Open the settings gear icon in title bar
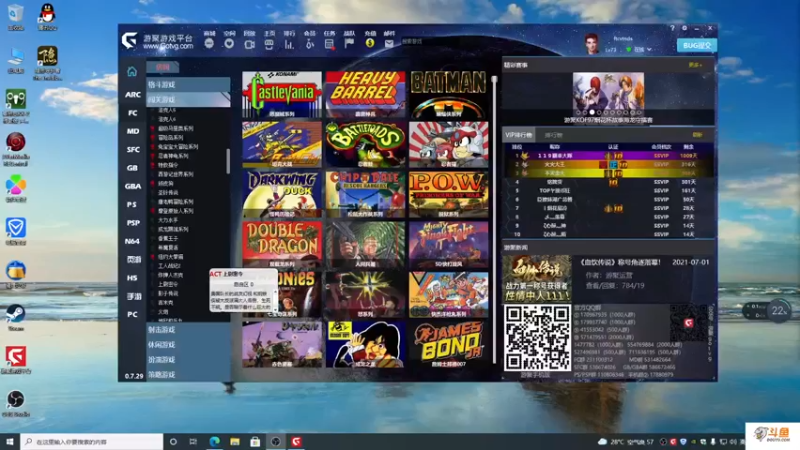 pyautogui.click(x=685, y=28)
